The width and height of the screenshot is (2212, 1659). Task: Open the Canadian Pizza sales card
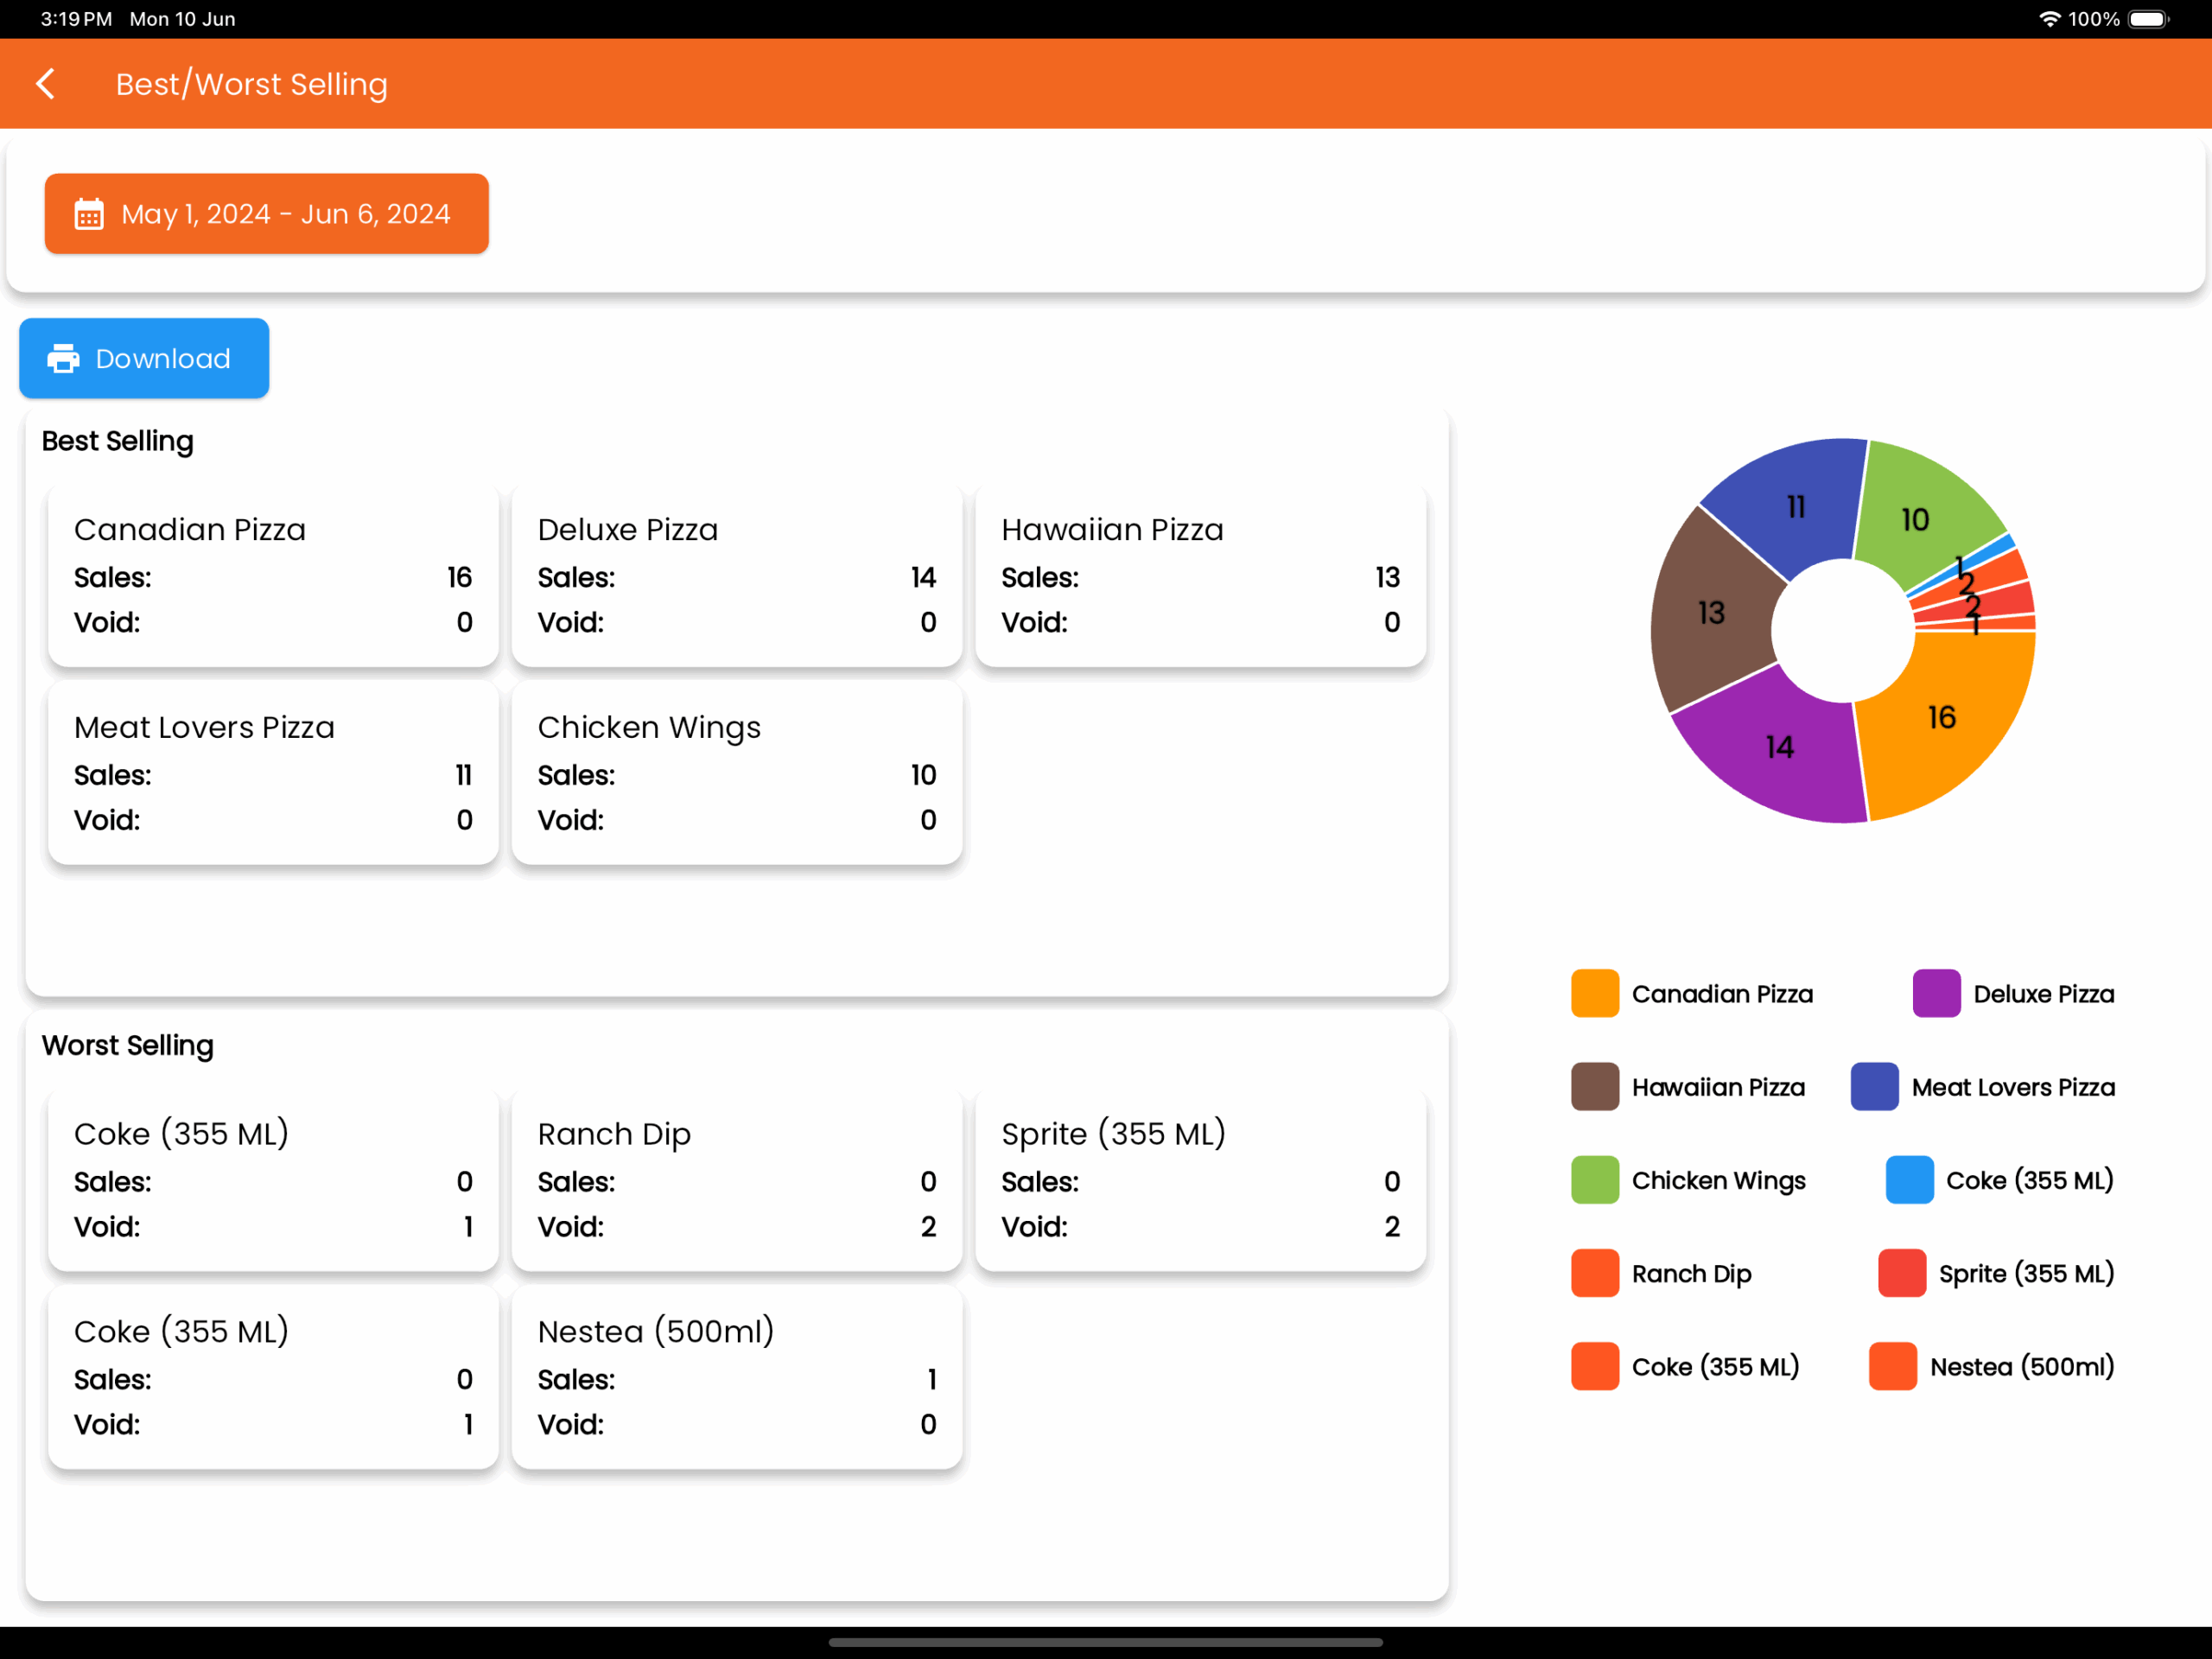273,576
